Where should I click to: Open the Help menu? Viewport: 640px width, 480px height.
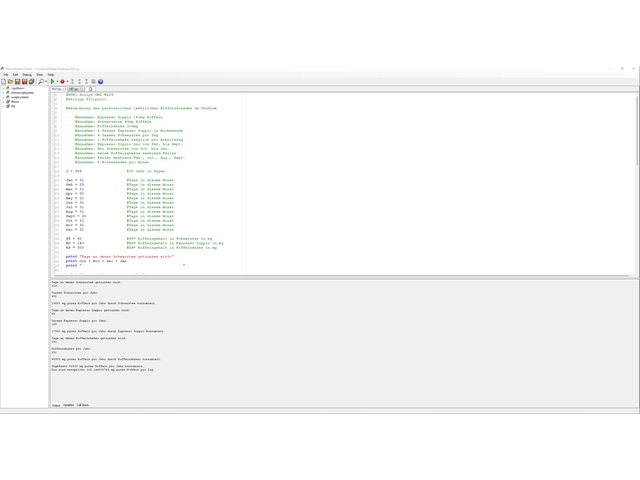click(x=51, y=75)
